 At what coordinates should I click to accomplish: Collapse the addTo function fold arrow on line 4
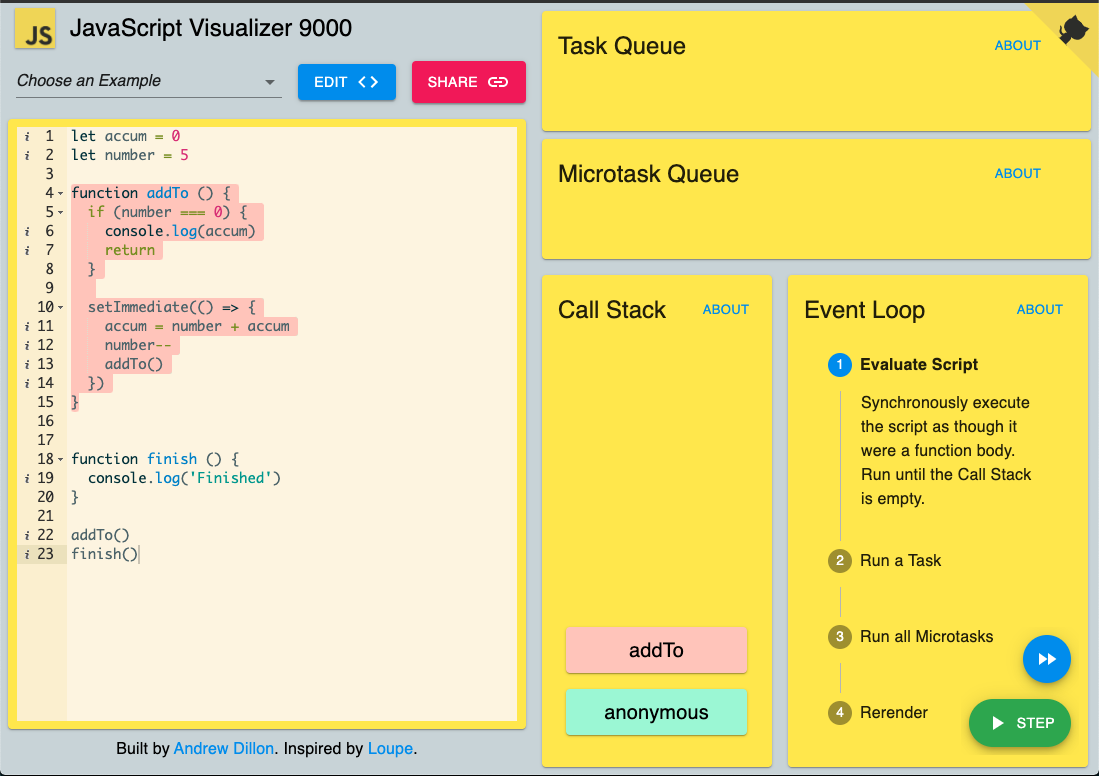(x=61, y=193)
